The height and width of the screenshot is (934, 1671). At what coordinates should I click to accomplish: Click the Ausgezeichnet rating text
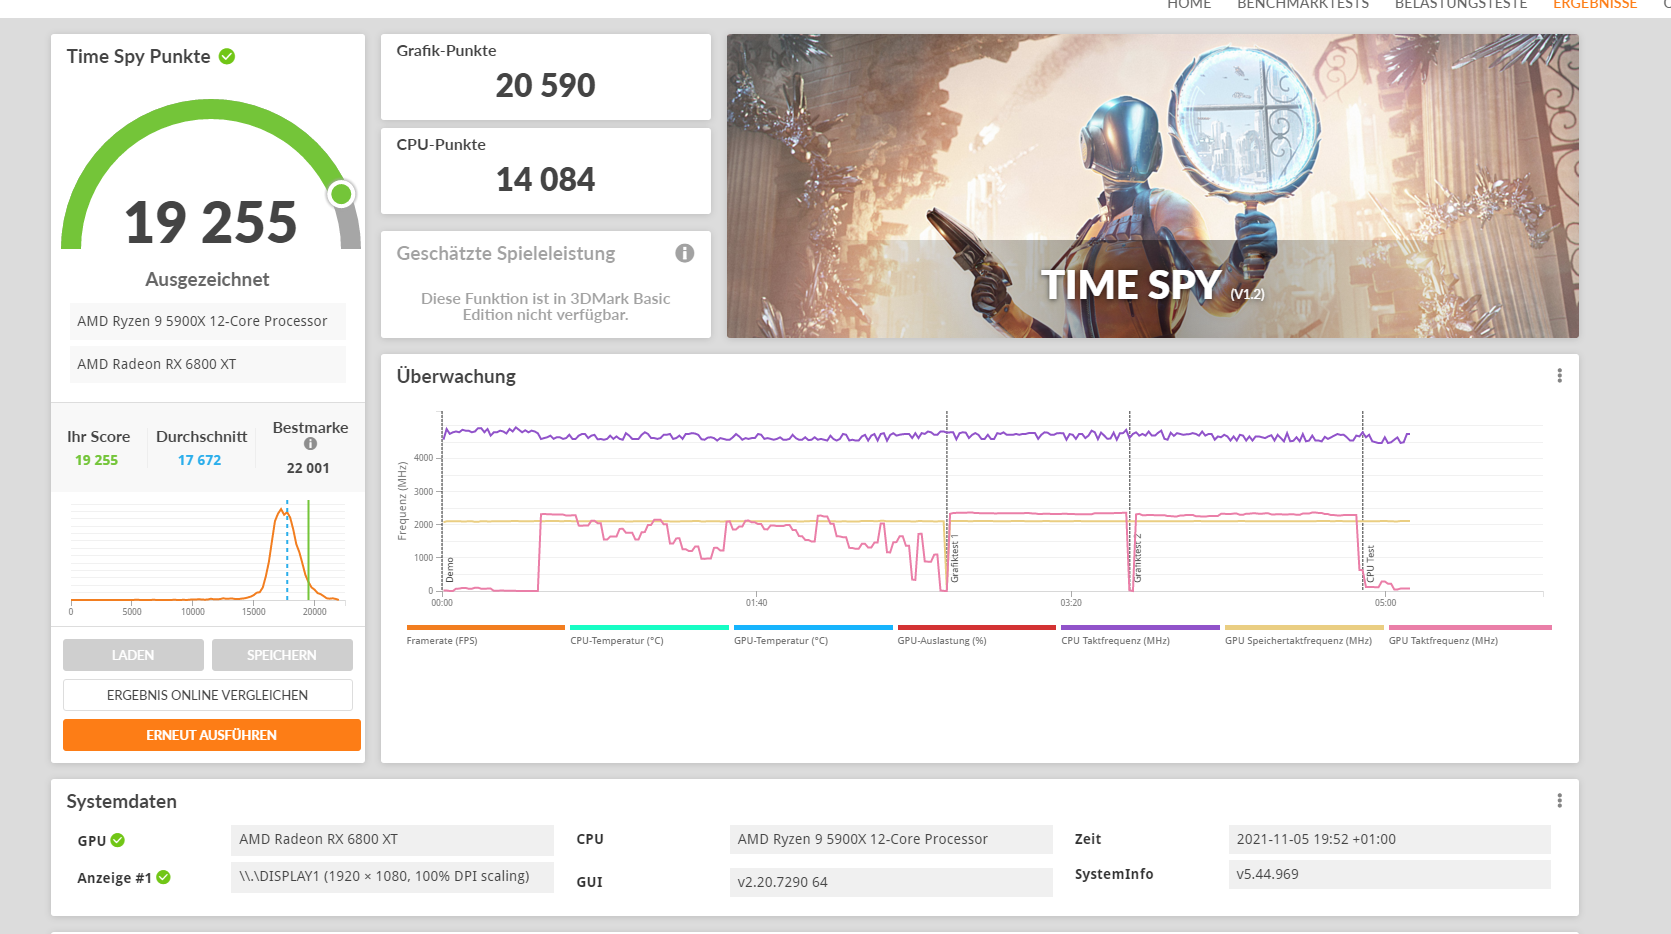tap(207, 280)
